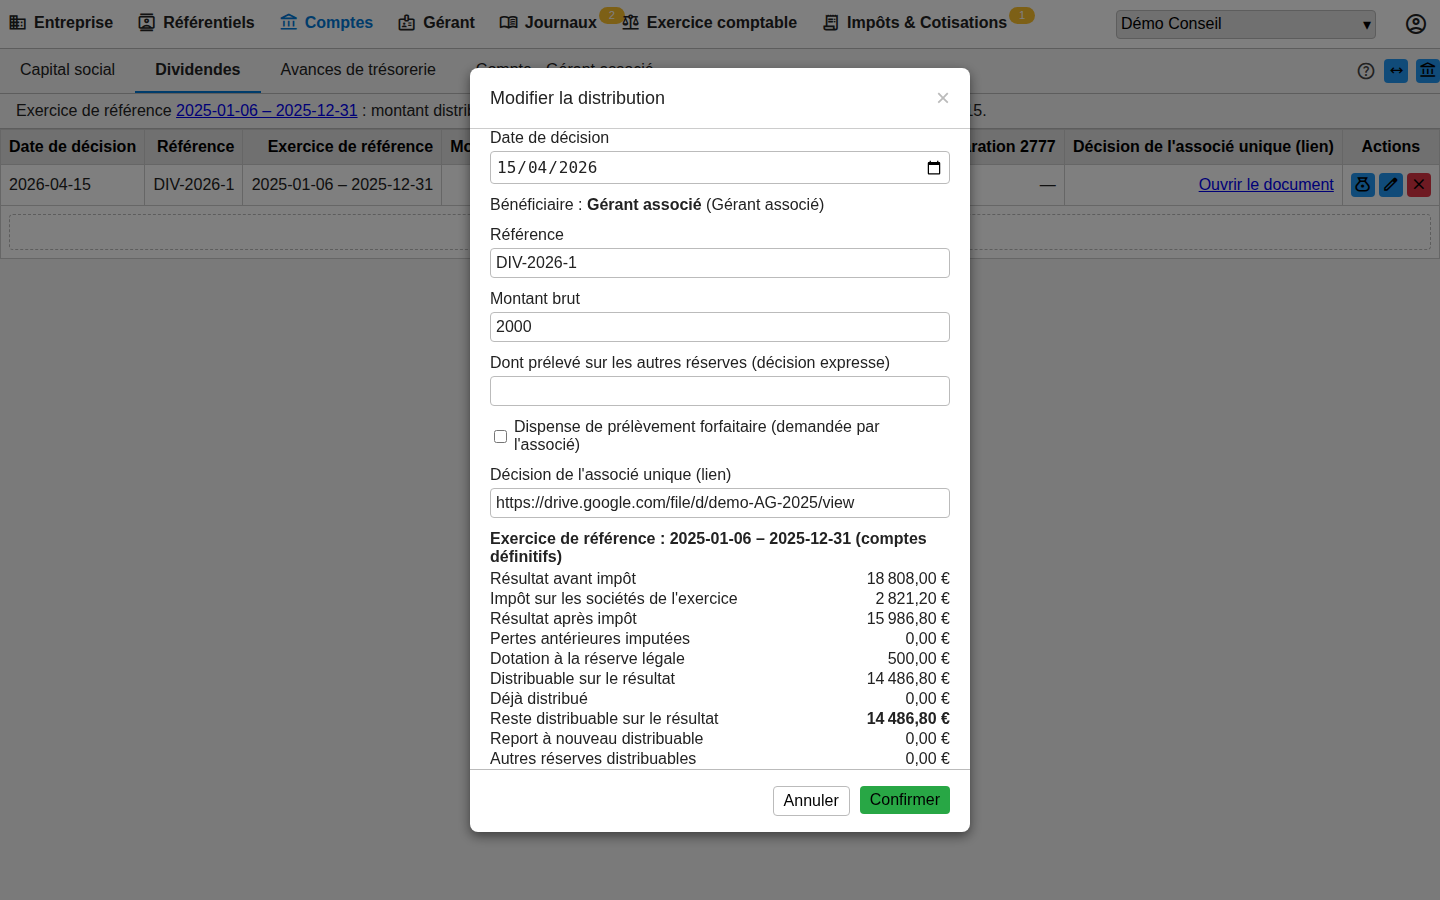
Task: Open the Impôts & Cotisations menu
Action: [x=915, y=23]
